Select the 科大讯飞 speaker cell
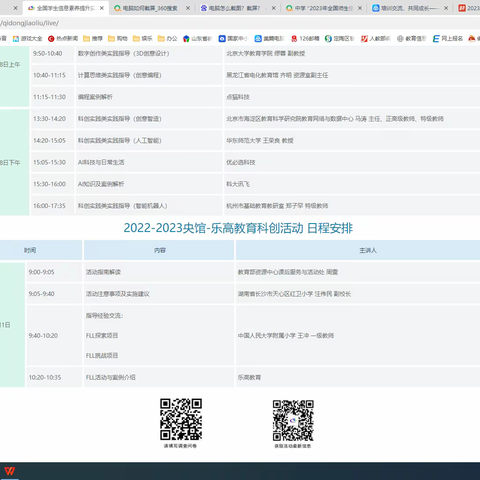This screenshot has height=480, width=480. click(352, 184)
